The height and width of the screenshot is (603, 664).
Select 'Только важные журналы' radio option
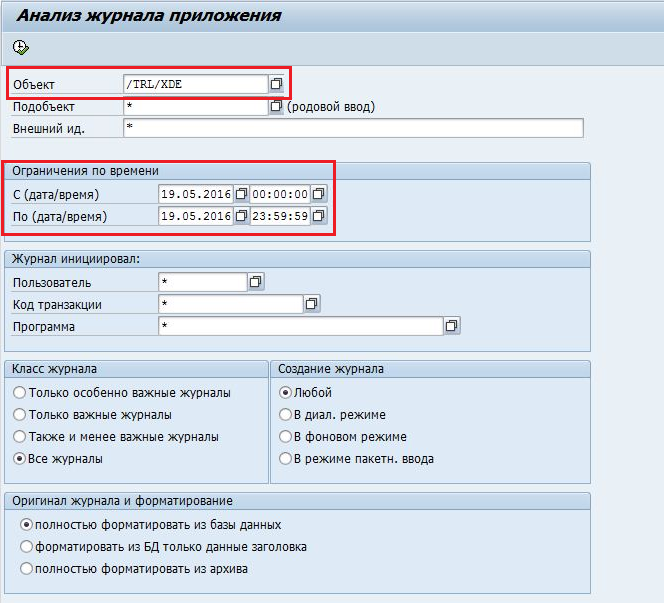click(19, 415)
